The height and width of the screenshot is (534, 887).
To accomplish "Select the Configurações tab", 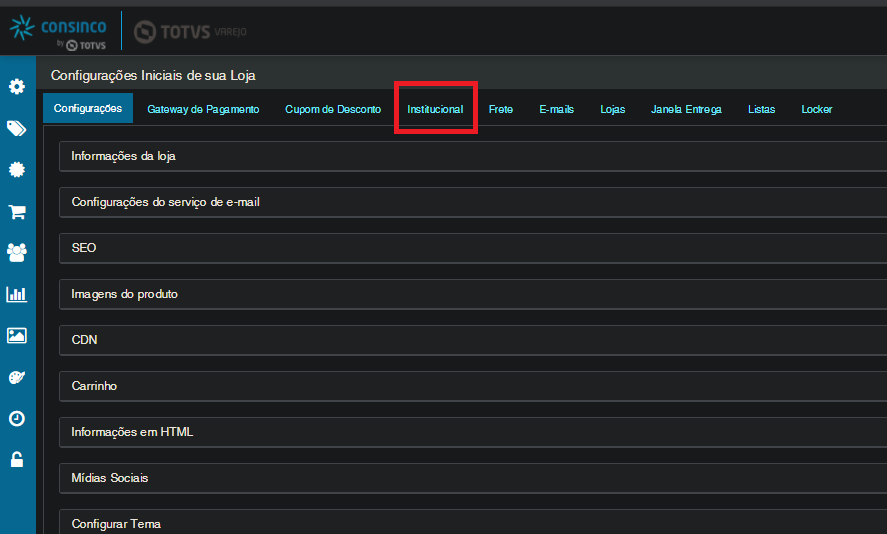I will [88, 108].
